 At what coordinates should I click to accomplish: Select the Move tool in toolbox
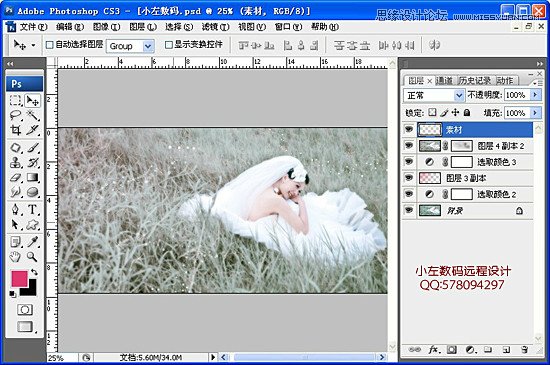33,101
